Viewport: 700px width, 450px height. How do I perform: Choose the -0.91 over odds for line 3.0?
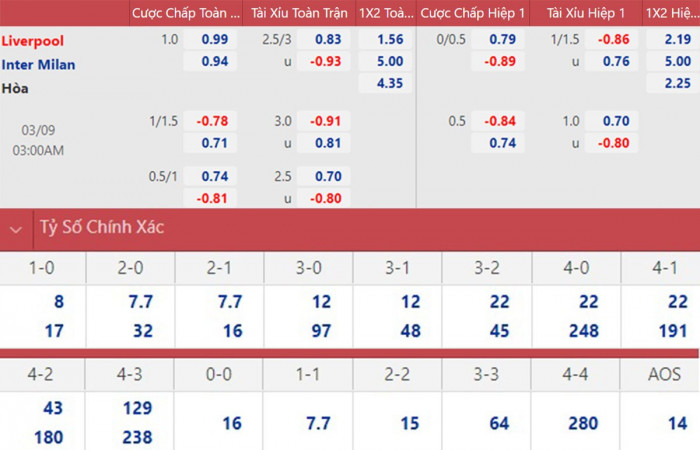[x=326, y=121]
